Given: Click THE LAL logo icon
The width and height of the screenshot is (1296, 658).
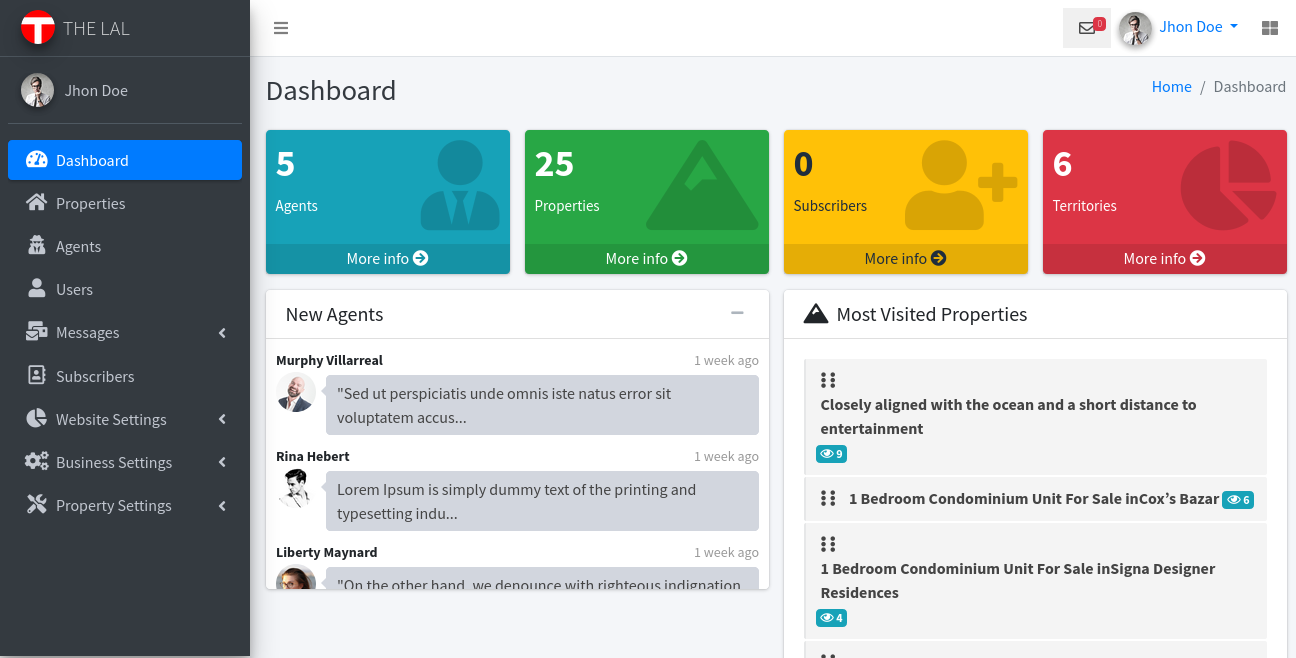Looking at the screenshot, I should tap(38, 27).
